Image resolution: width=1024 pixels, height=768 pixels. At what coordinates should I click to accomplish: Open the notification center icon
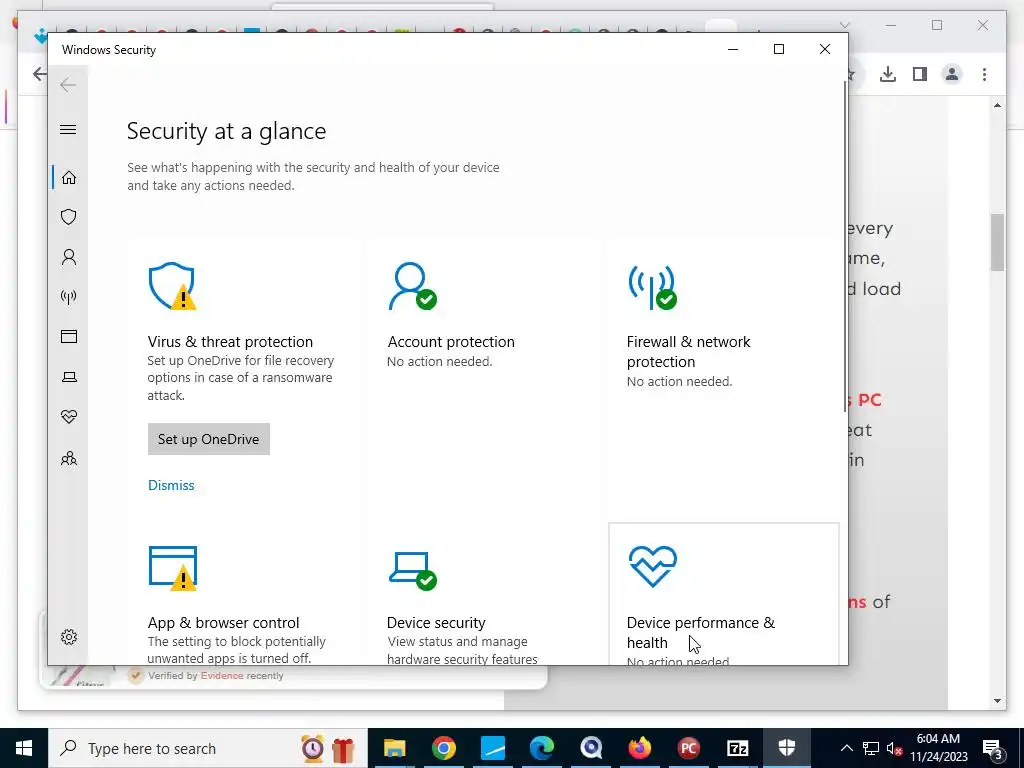pos(992,749)
